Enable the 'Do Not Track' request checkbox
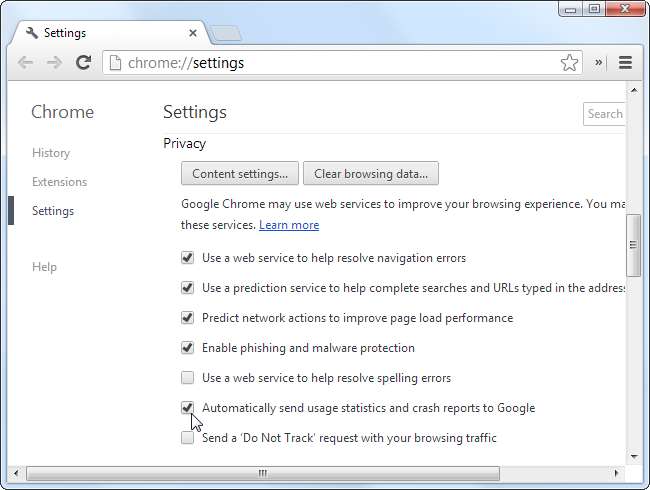This screenshot has height=490, width=650. (188, 438)
